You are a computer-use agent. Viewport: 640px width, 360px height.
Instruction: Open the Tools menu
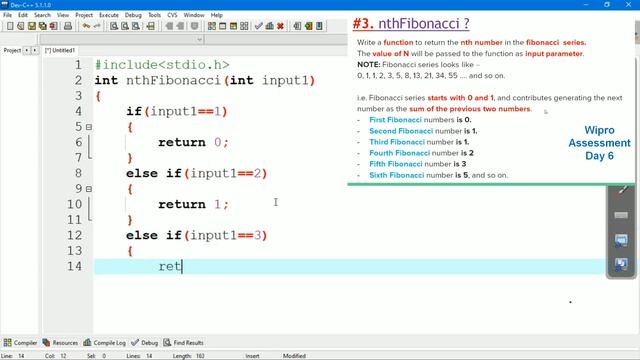tap(154, 15)
